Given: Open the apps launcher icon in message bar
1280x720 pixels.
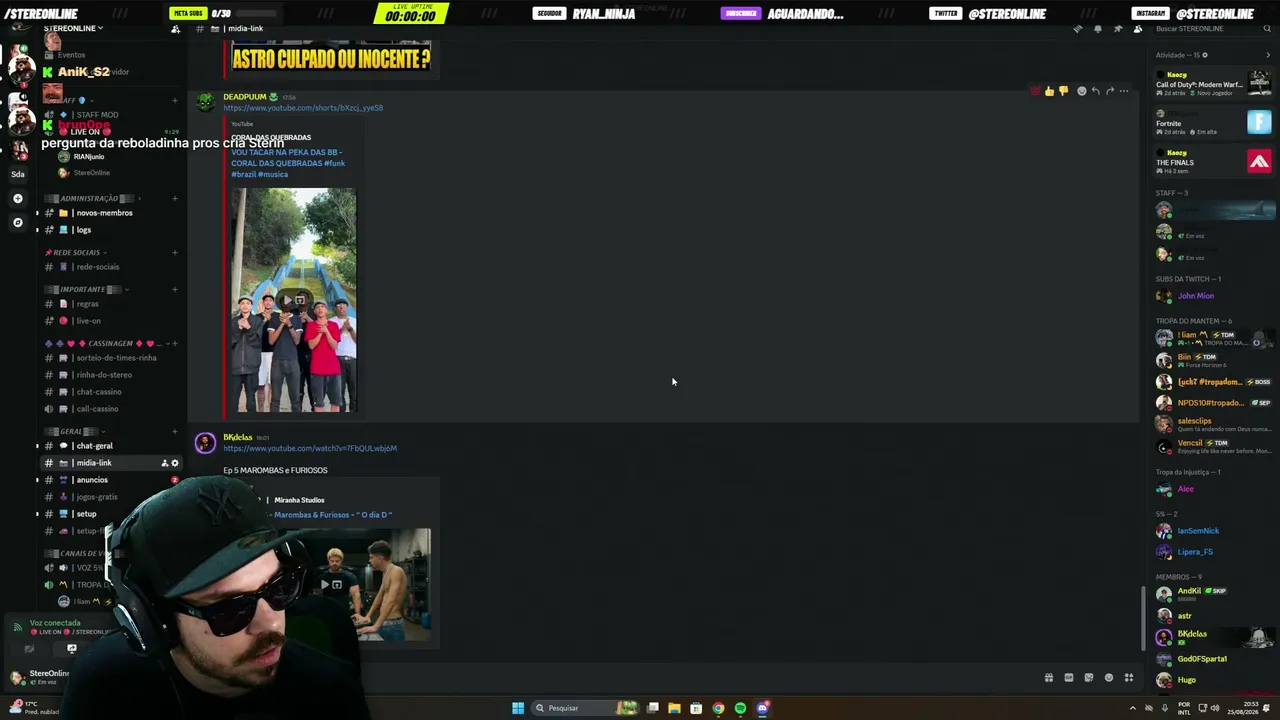Looking at the screenshot, I should [1129, 678].
